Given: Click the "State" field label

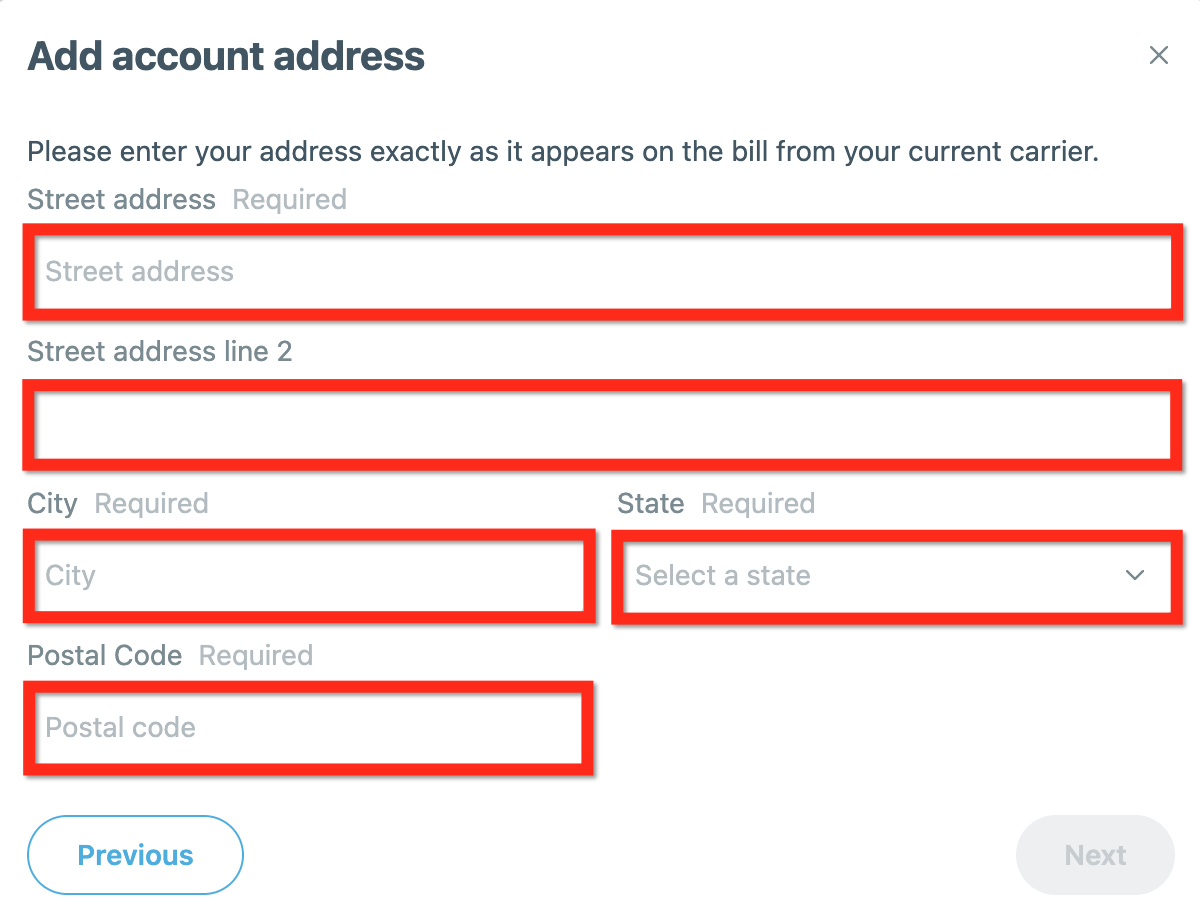Looking at the screenshot, I should [x=650, y=504].
